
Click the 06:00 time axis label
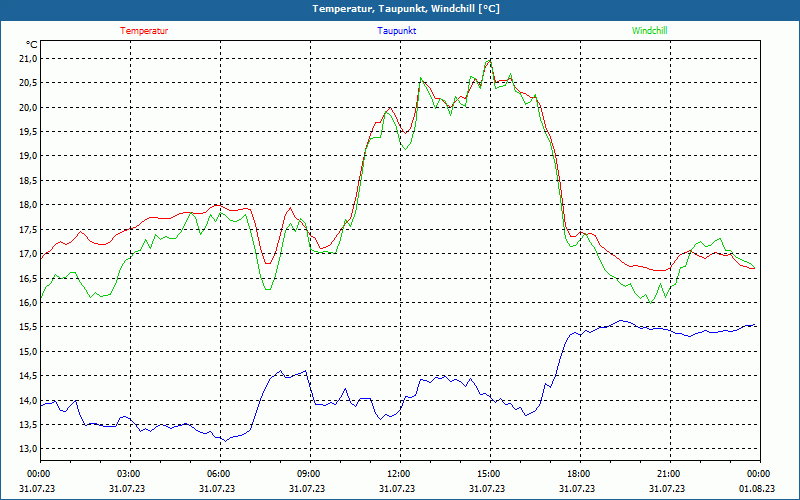(218, 474)
